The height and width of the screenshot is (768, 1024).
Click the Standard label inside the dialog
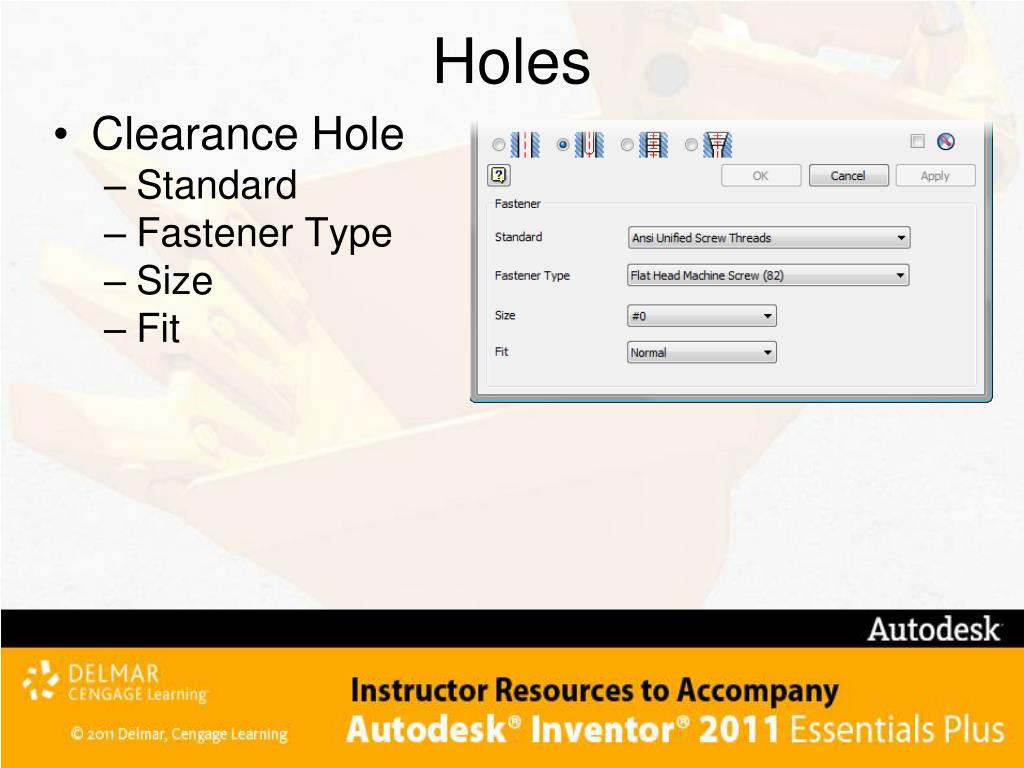click(519, 237)
